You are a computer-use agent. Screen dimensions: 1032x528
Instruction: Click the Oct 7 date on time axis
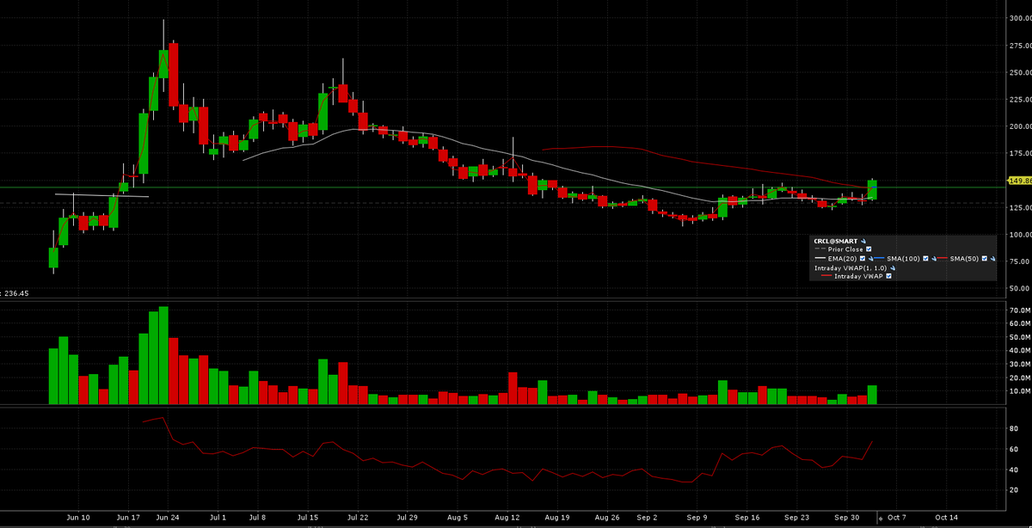click(896, 518)
